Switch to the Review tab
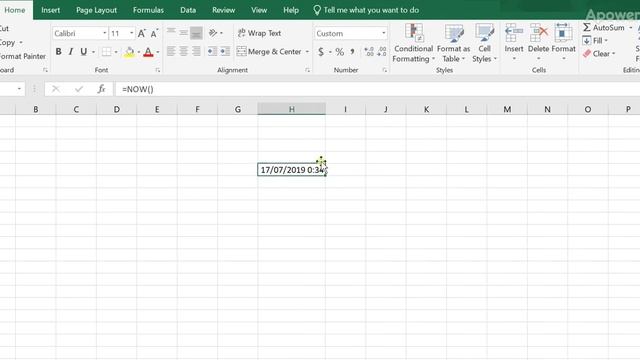The width and height of the screenshot is (640, 360). coord(224,10)
